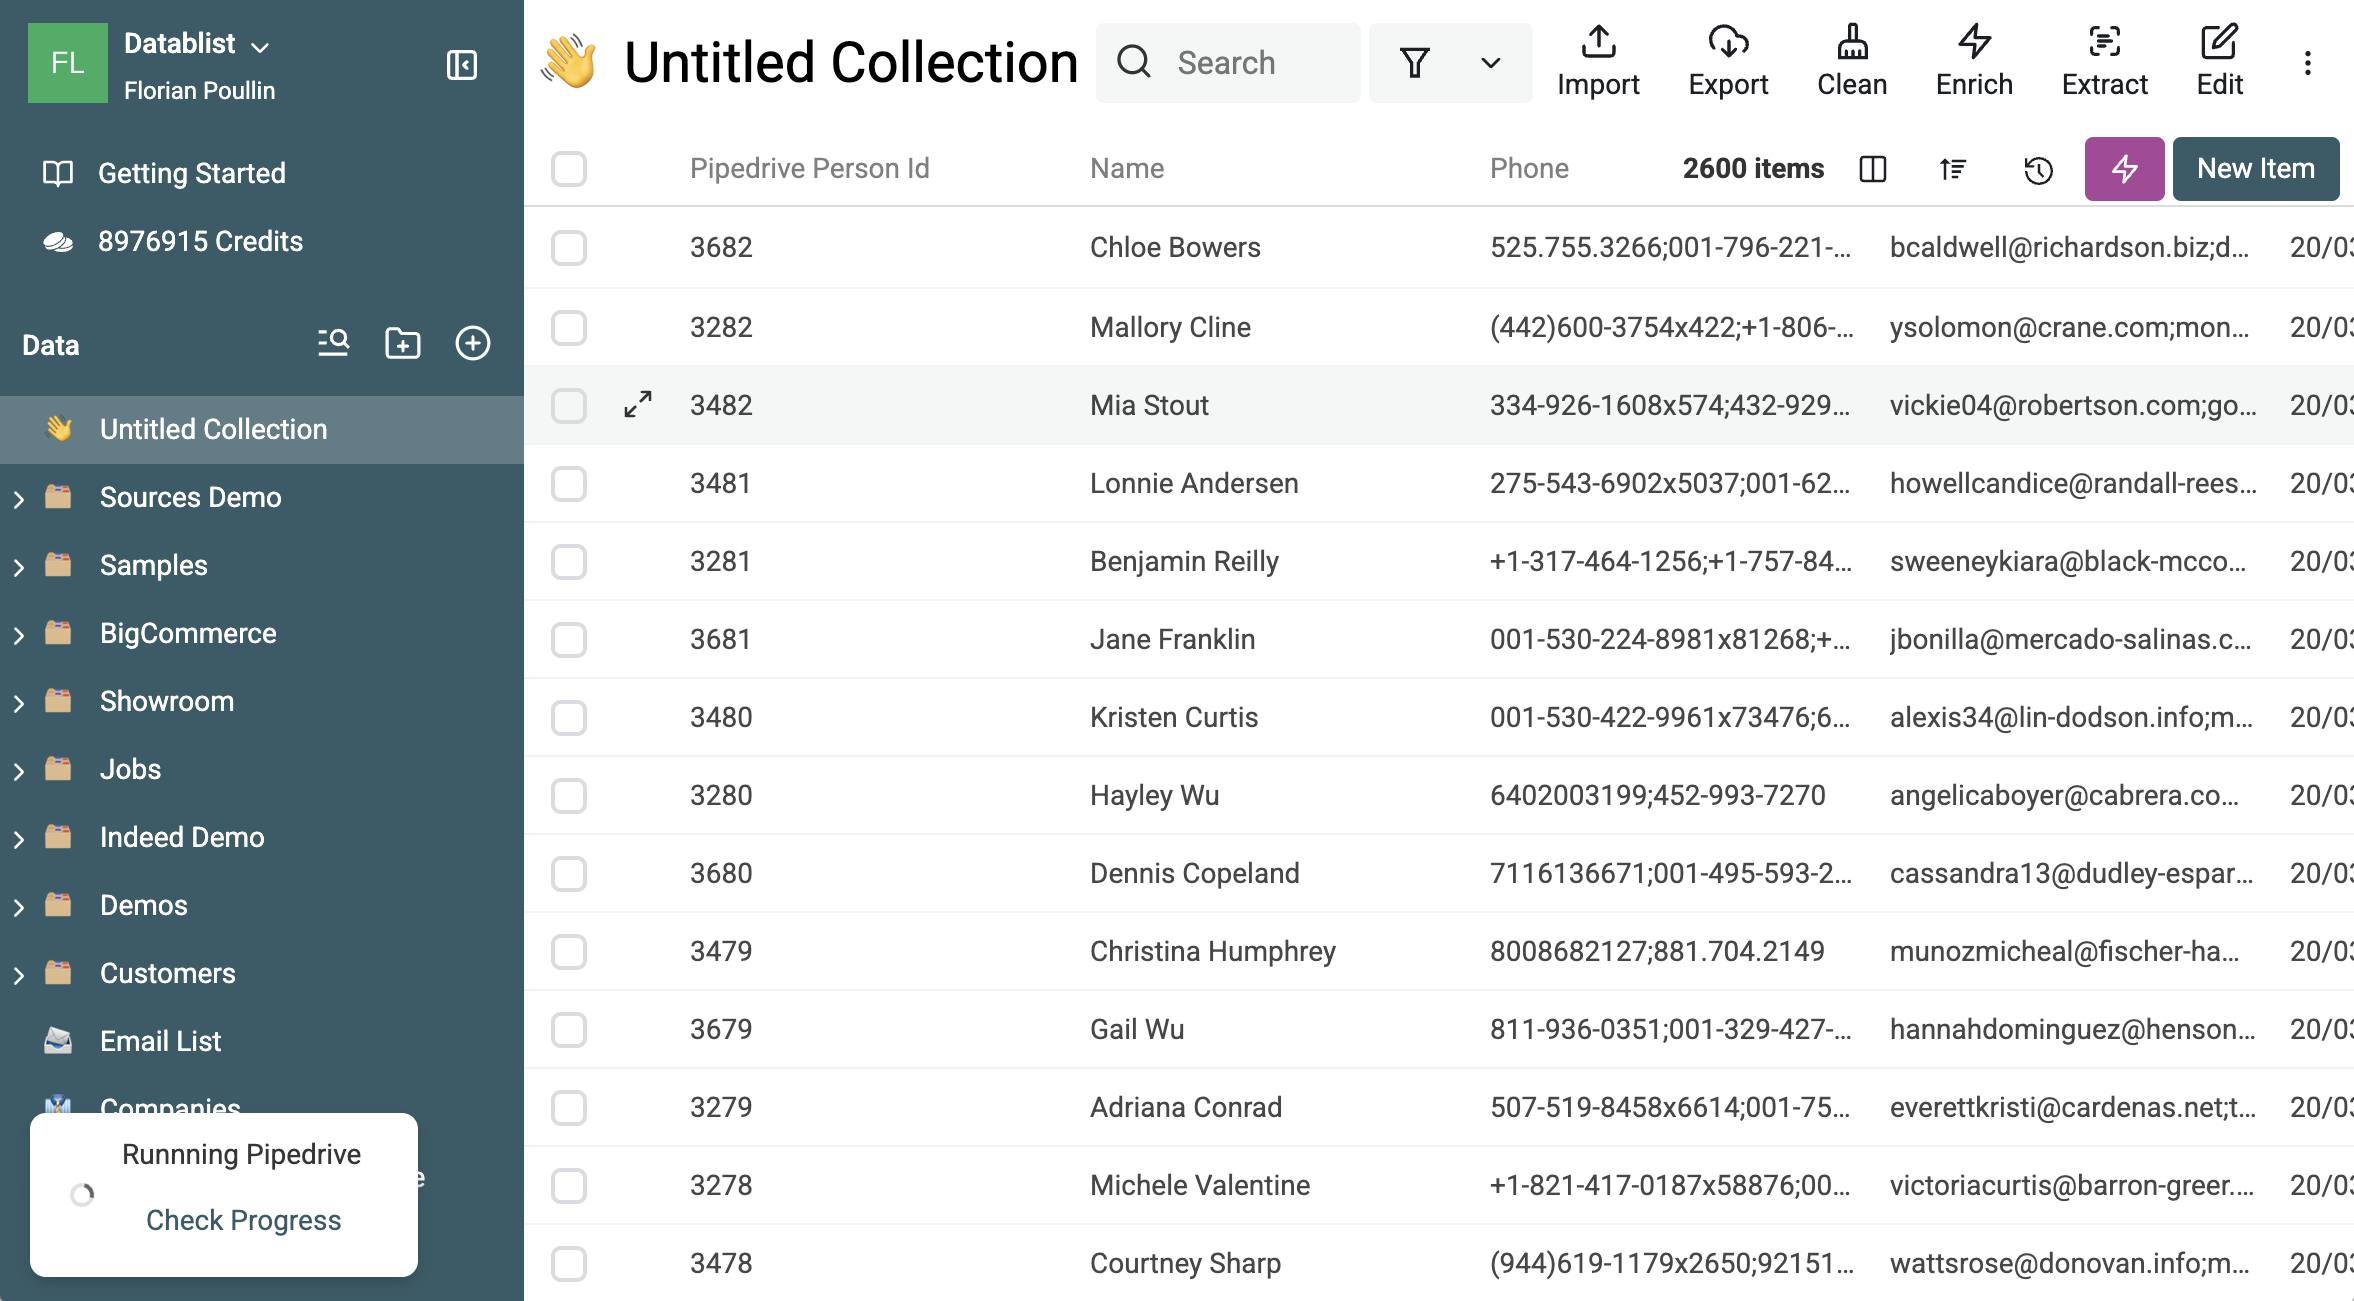Screen dimensions: 2354x1301
Task: Click the Getting Started book icon
Action: 58,173
